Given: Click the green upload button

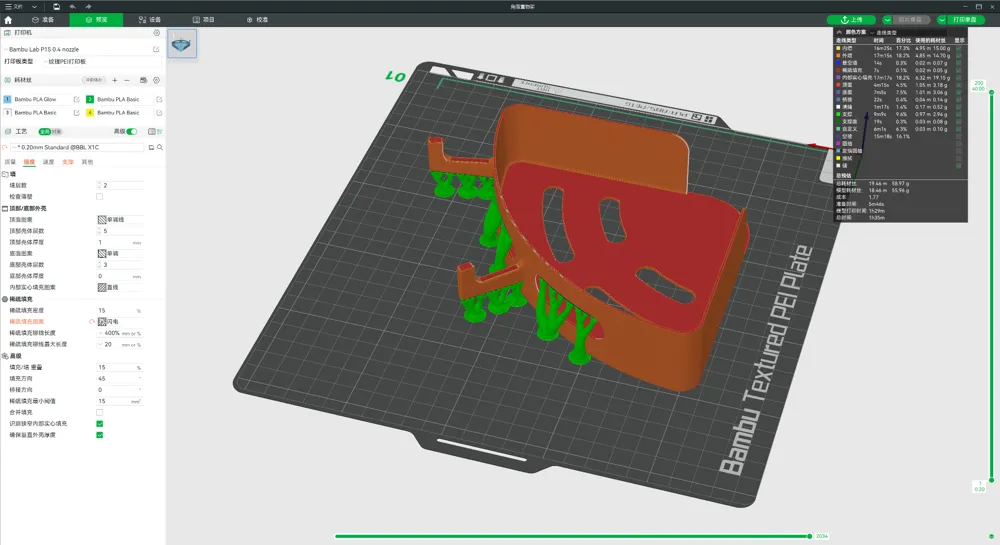Looking at the screenshot, I should [x=851, y=20].
